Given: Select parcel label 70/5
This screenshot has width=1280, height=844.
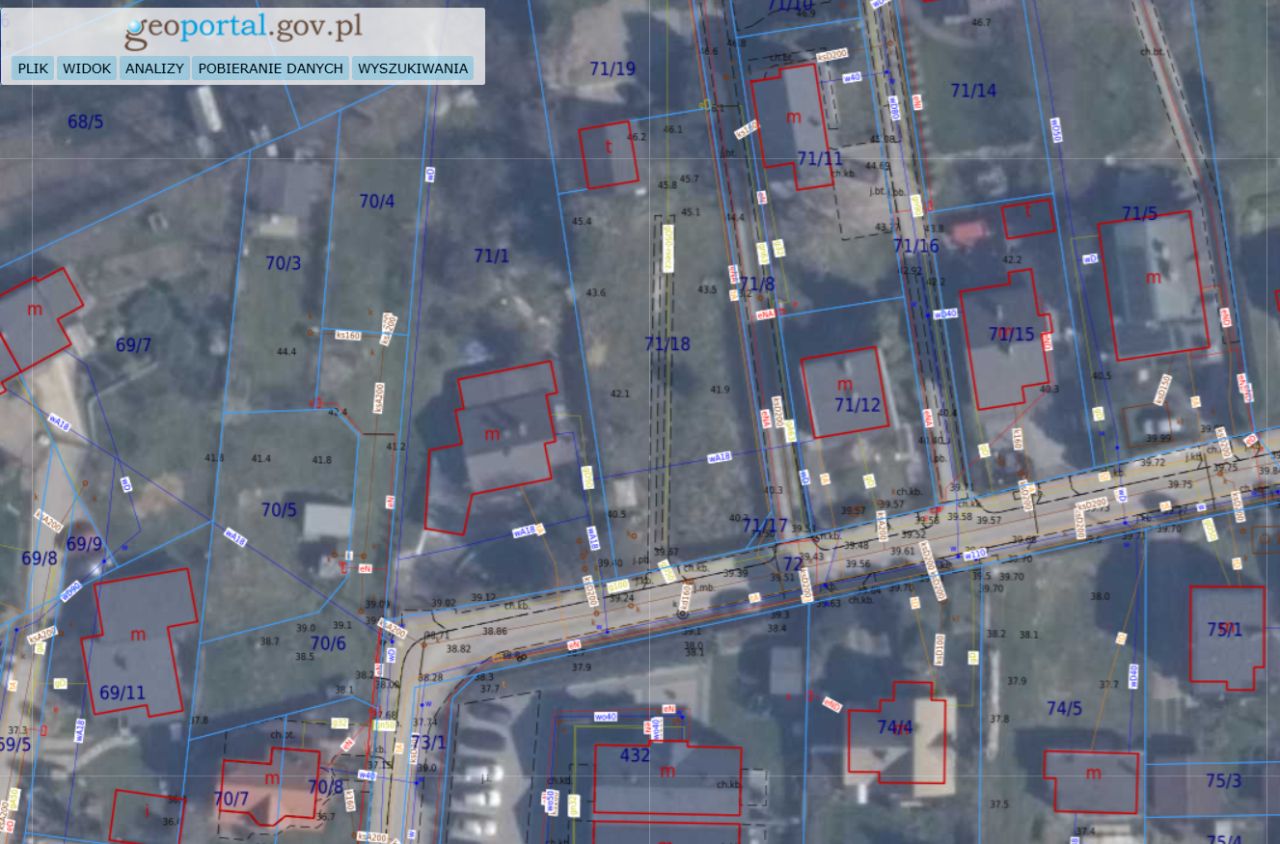Looking at the screenshot, I should pos(279,510).
